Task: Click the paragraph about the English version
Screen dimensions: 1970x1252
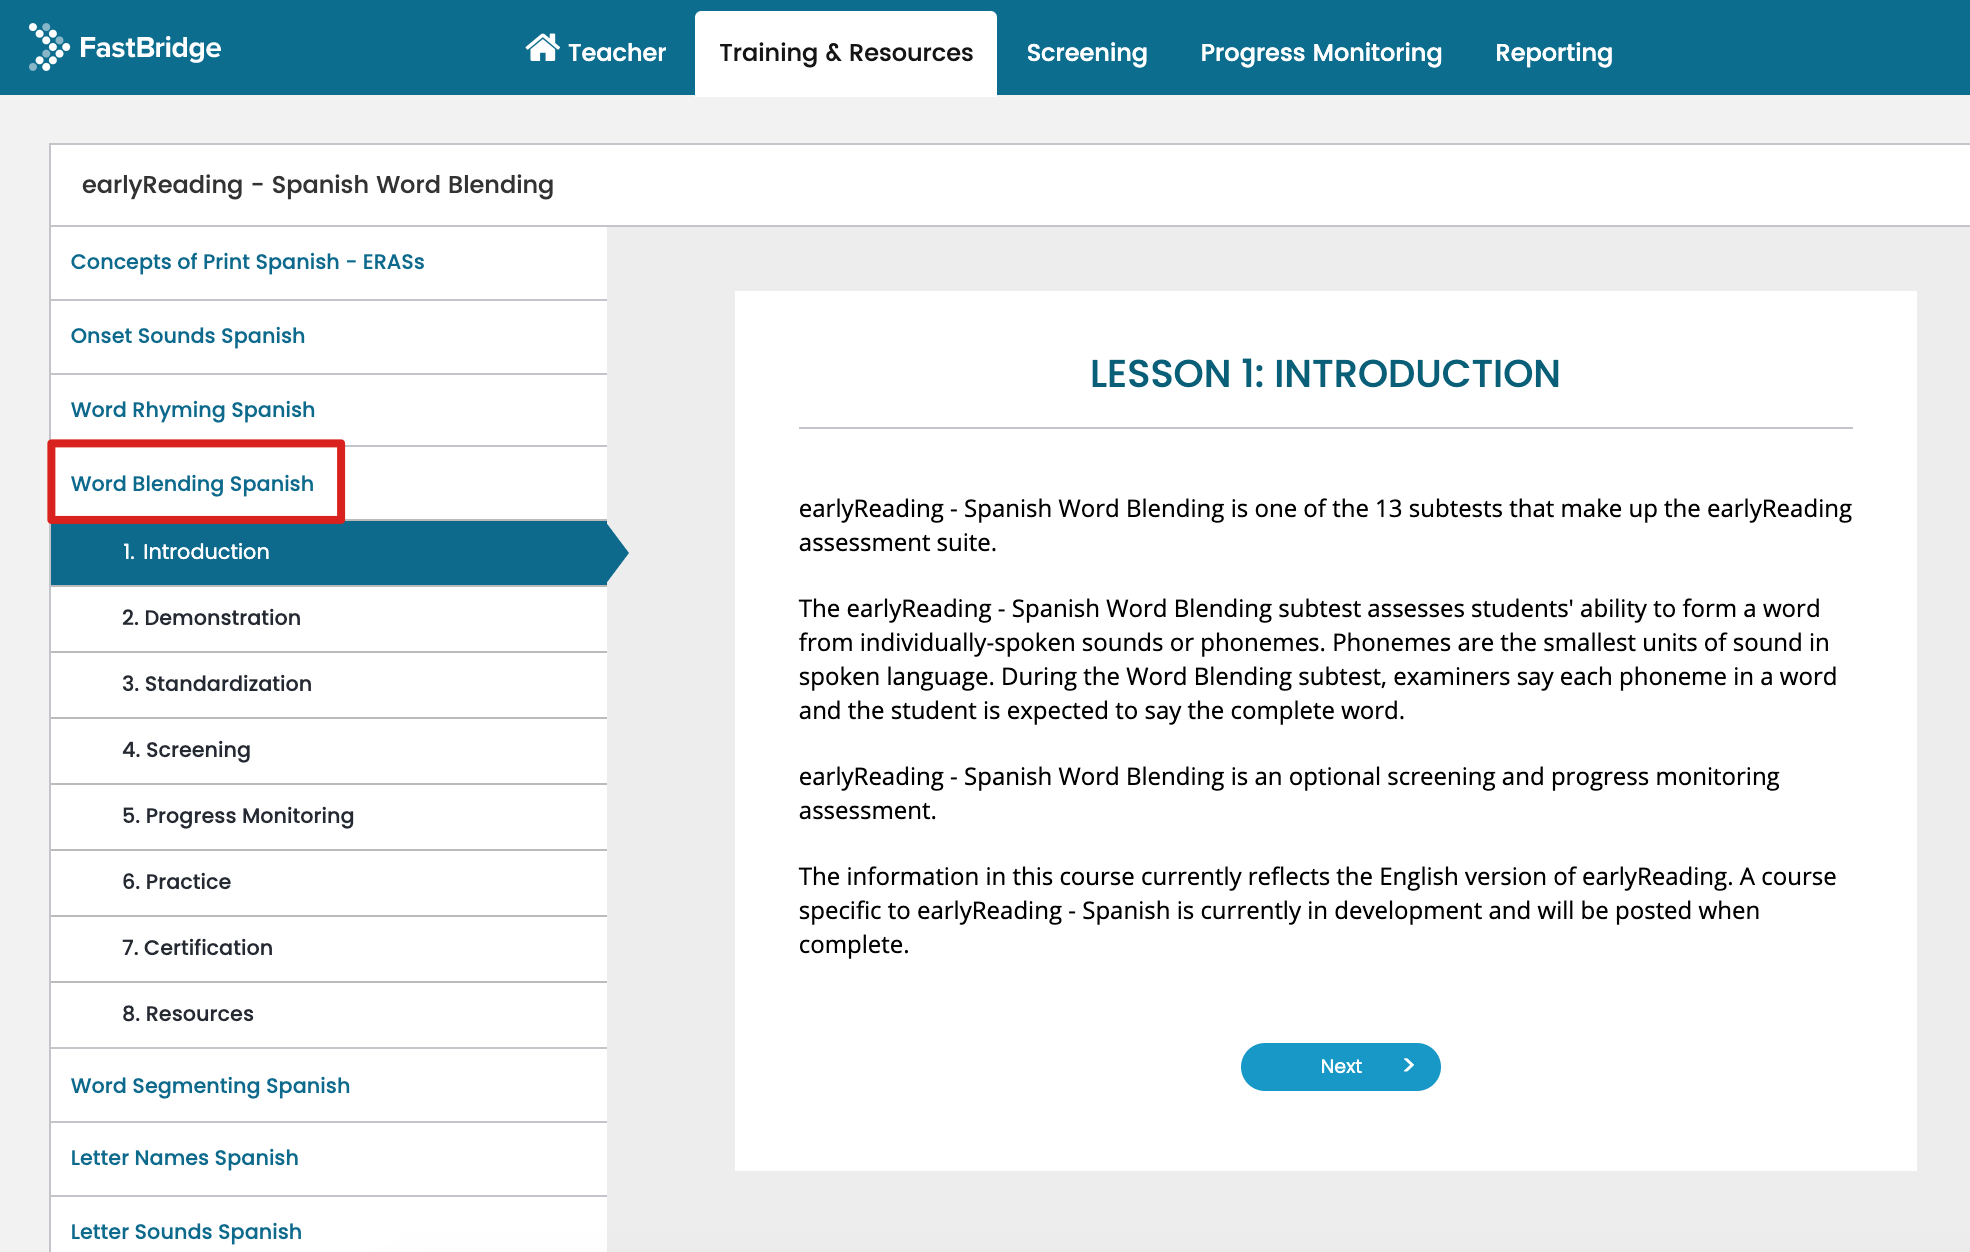Action: pyautogui.click(x=1318, y=911)
